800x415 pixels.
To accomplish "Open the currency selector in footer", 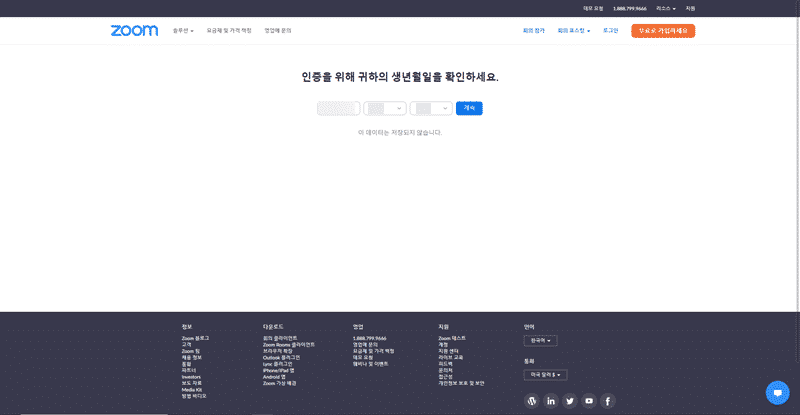I will [x=545, y=375].
